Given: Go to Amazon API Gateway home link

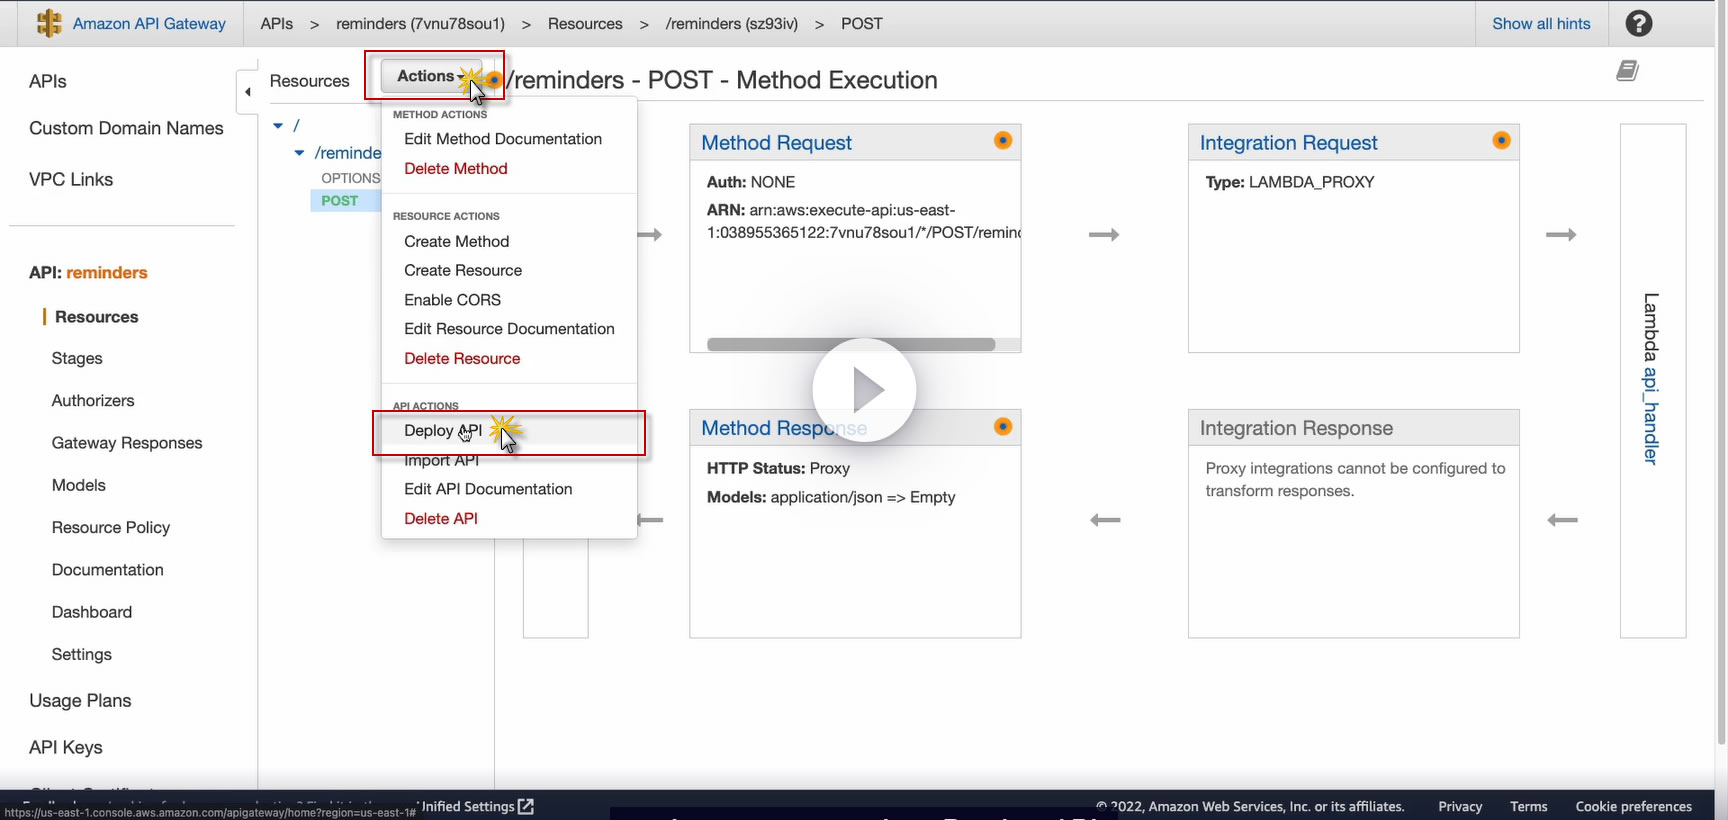Looking at the screenshot, I should [x=149, y=24].
